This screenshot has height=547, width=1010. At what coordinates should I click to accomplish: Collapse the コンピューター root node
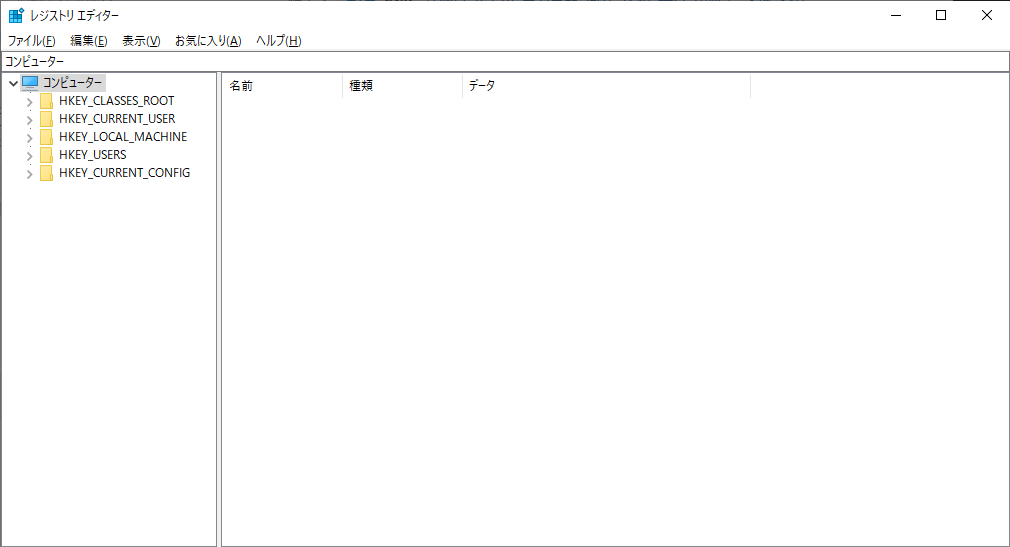12,83
